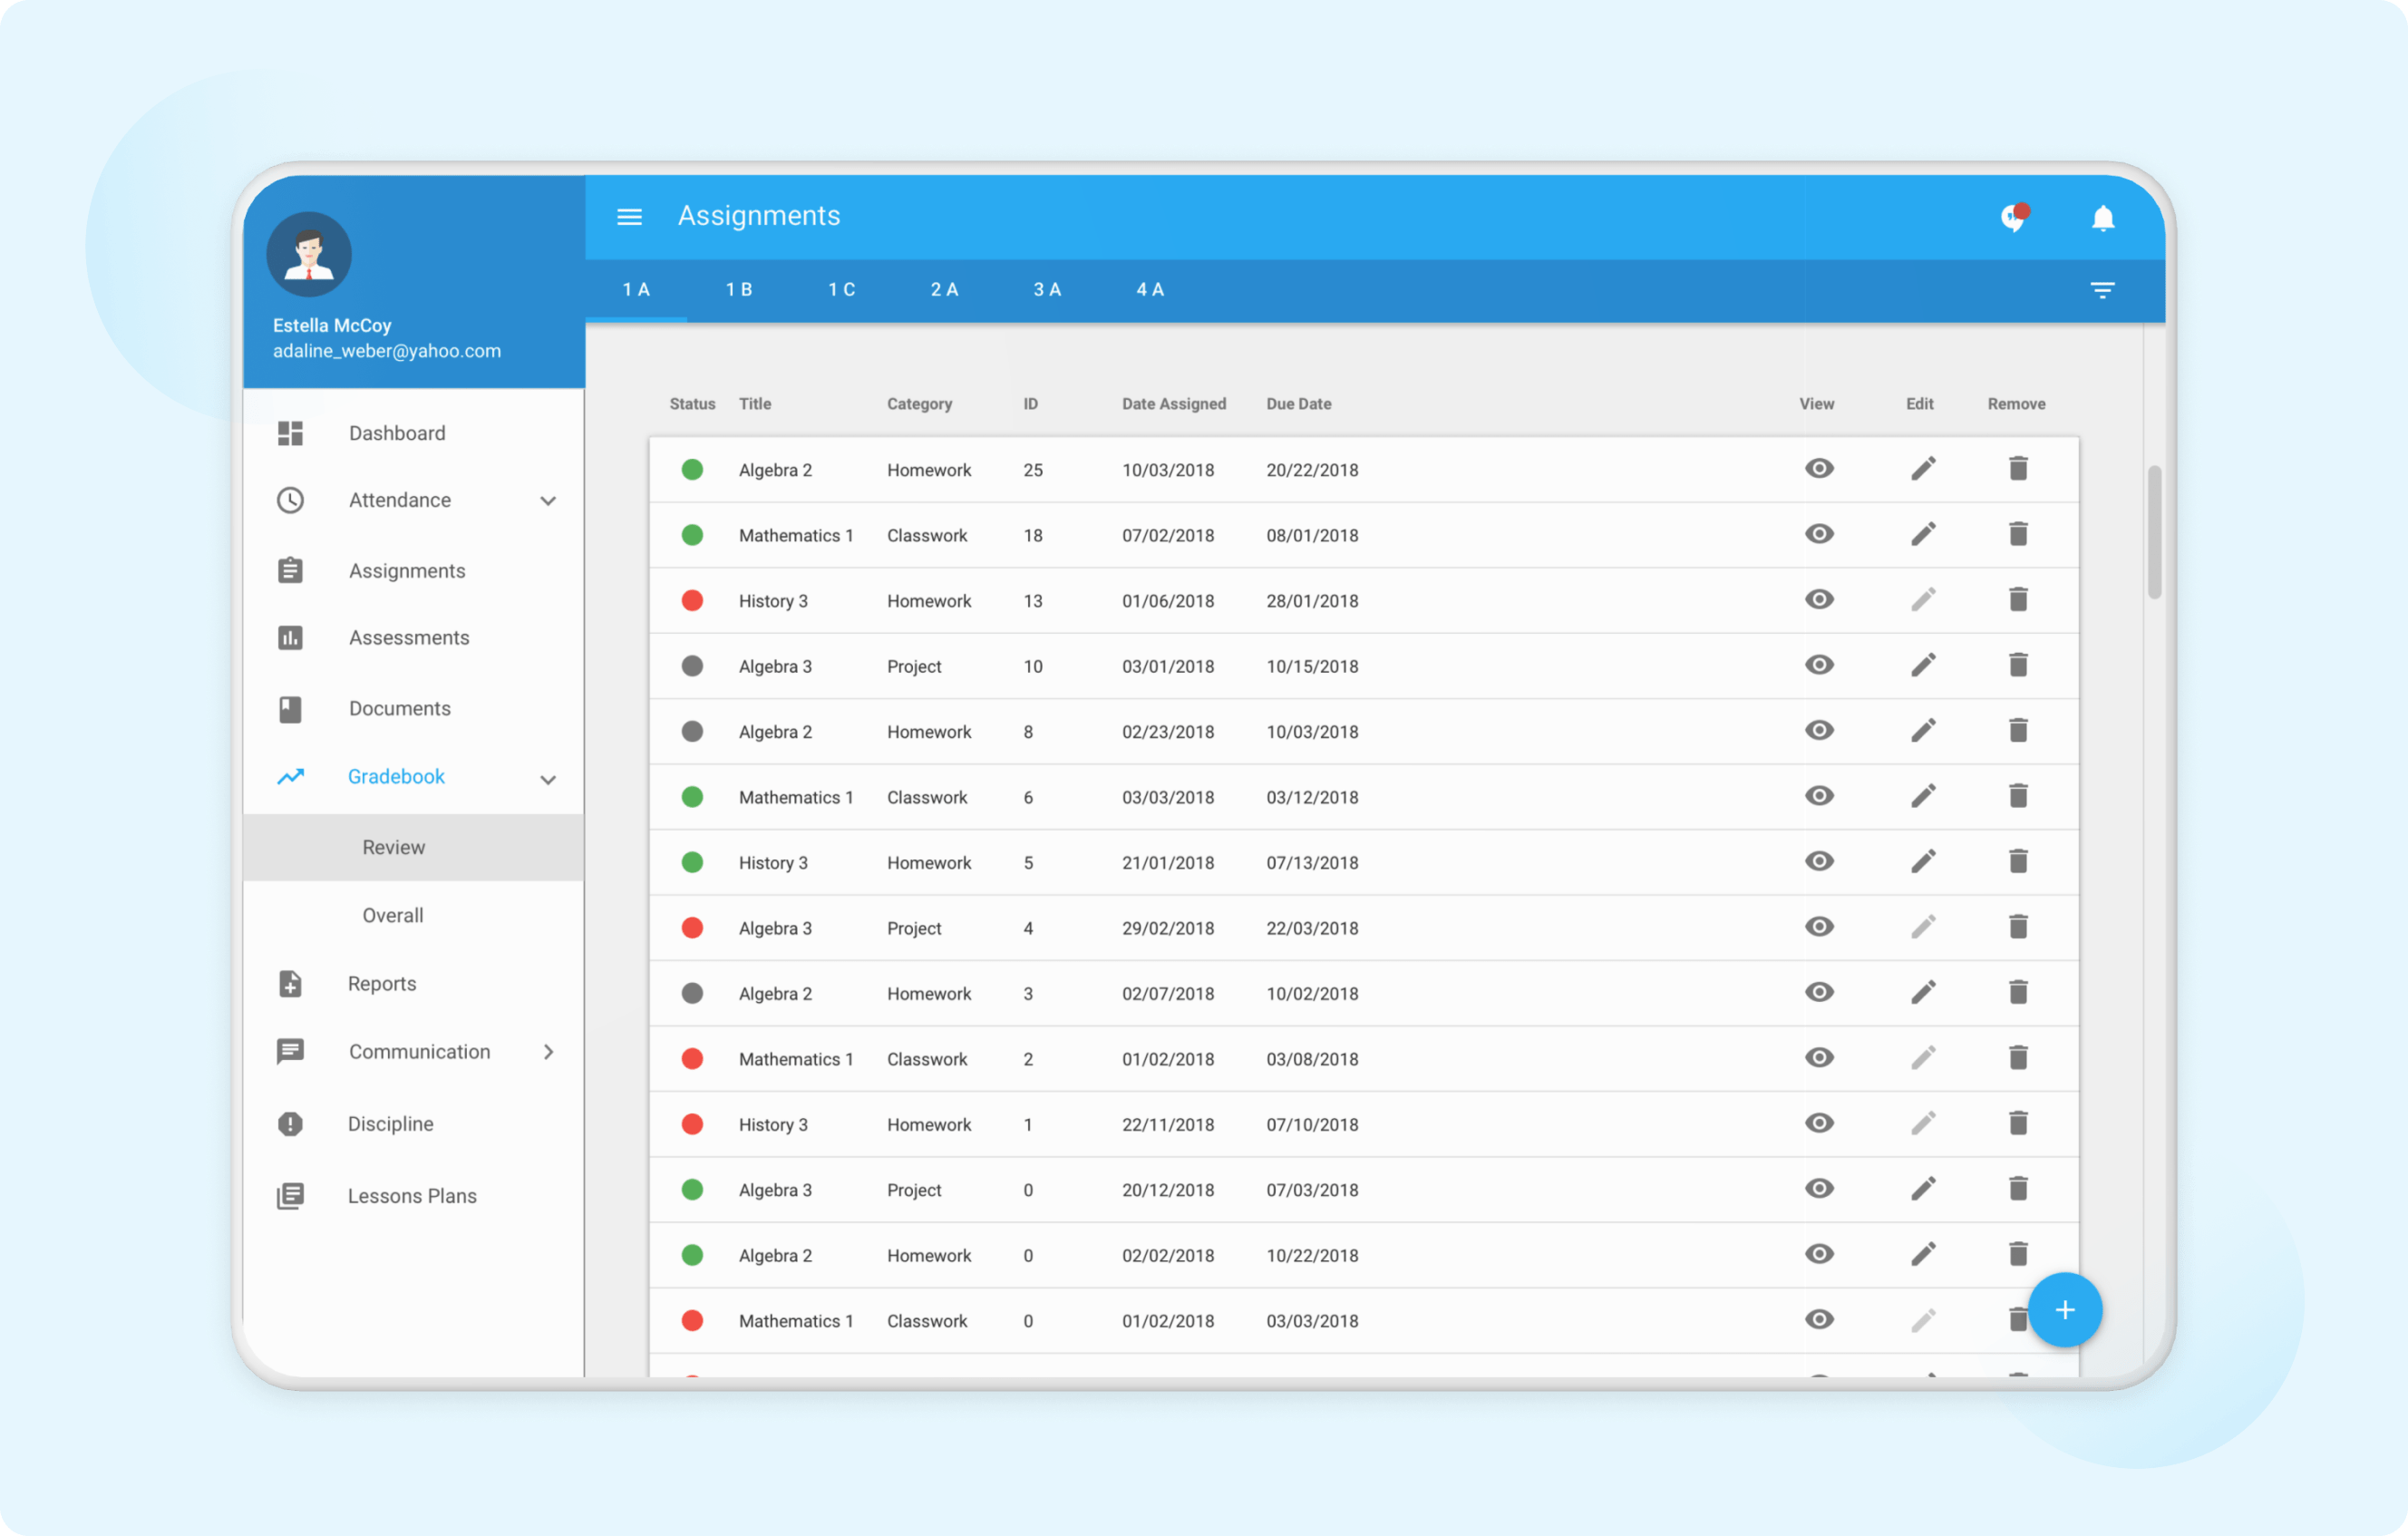This screenshot has width=2408, height=1536.
Task: Switch to the 1 B class tab
Action: point(738,290)
